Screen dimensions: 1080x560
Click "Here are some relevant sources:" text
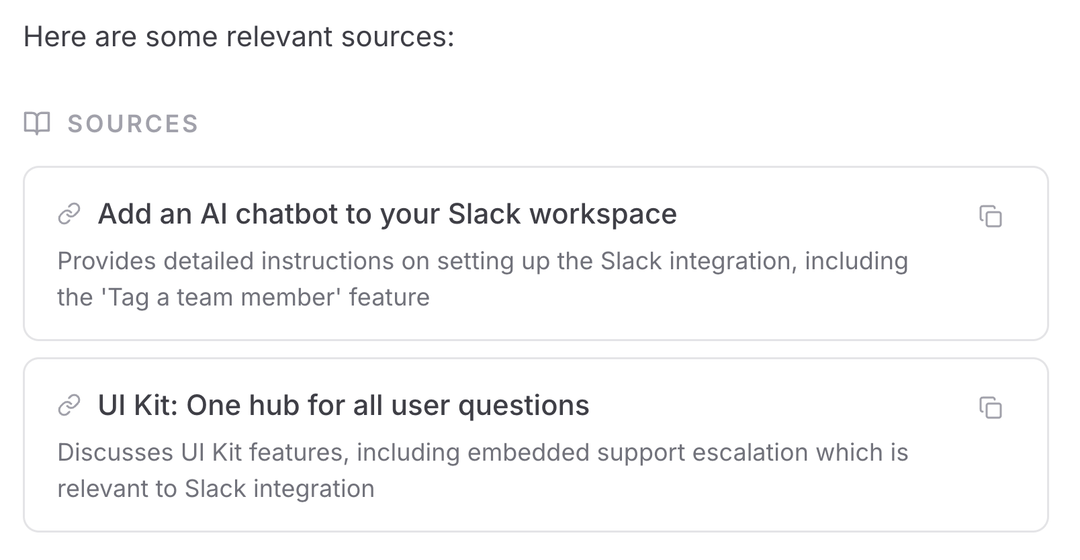click(x=238, y=37)
